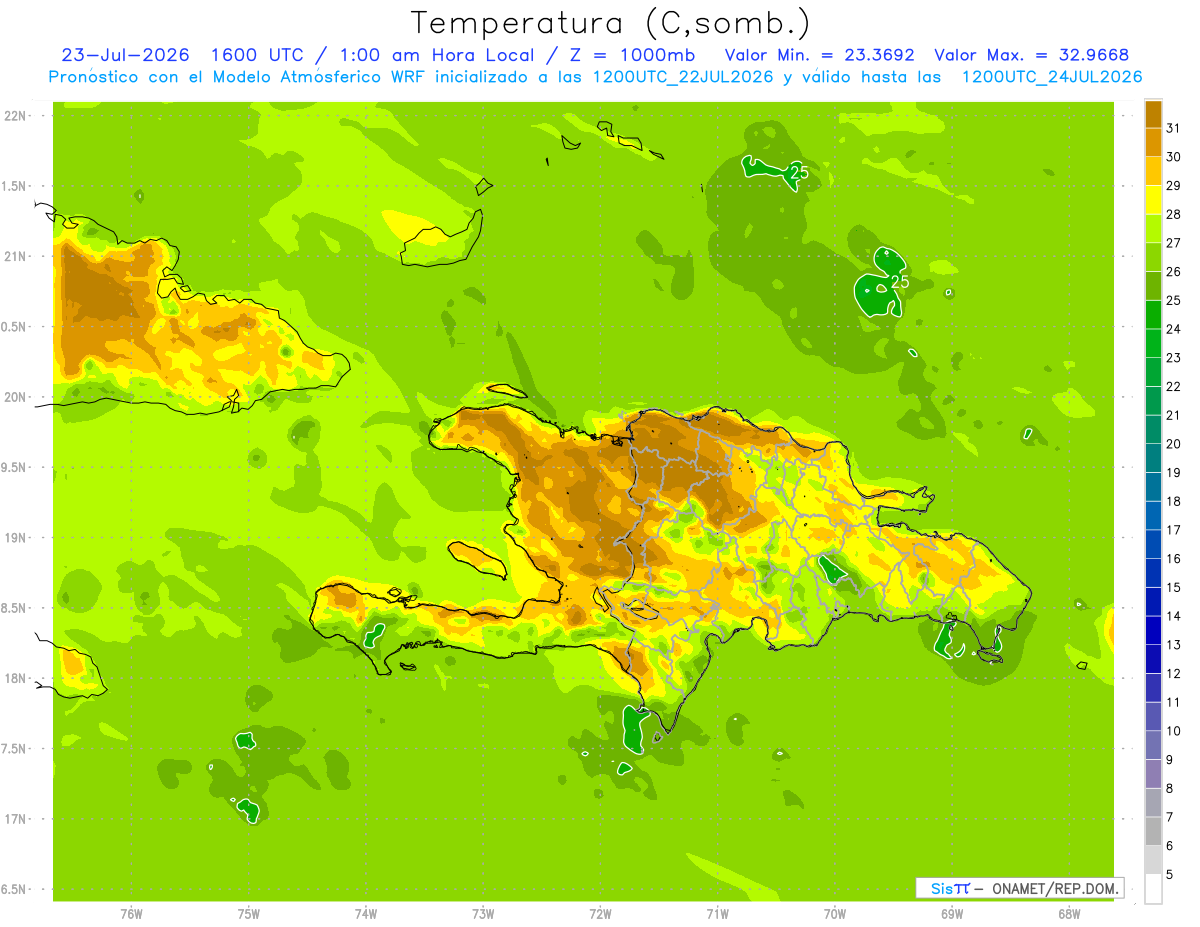The image size is (1200, 927).
Task: Click the legend value "23"
Action: (x=1173, y=358)
